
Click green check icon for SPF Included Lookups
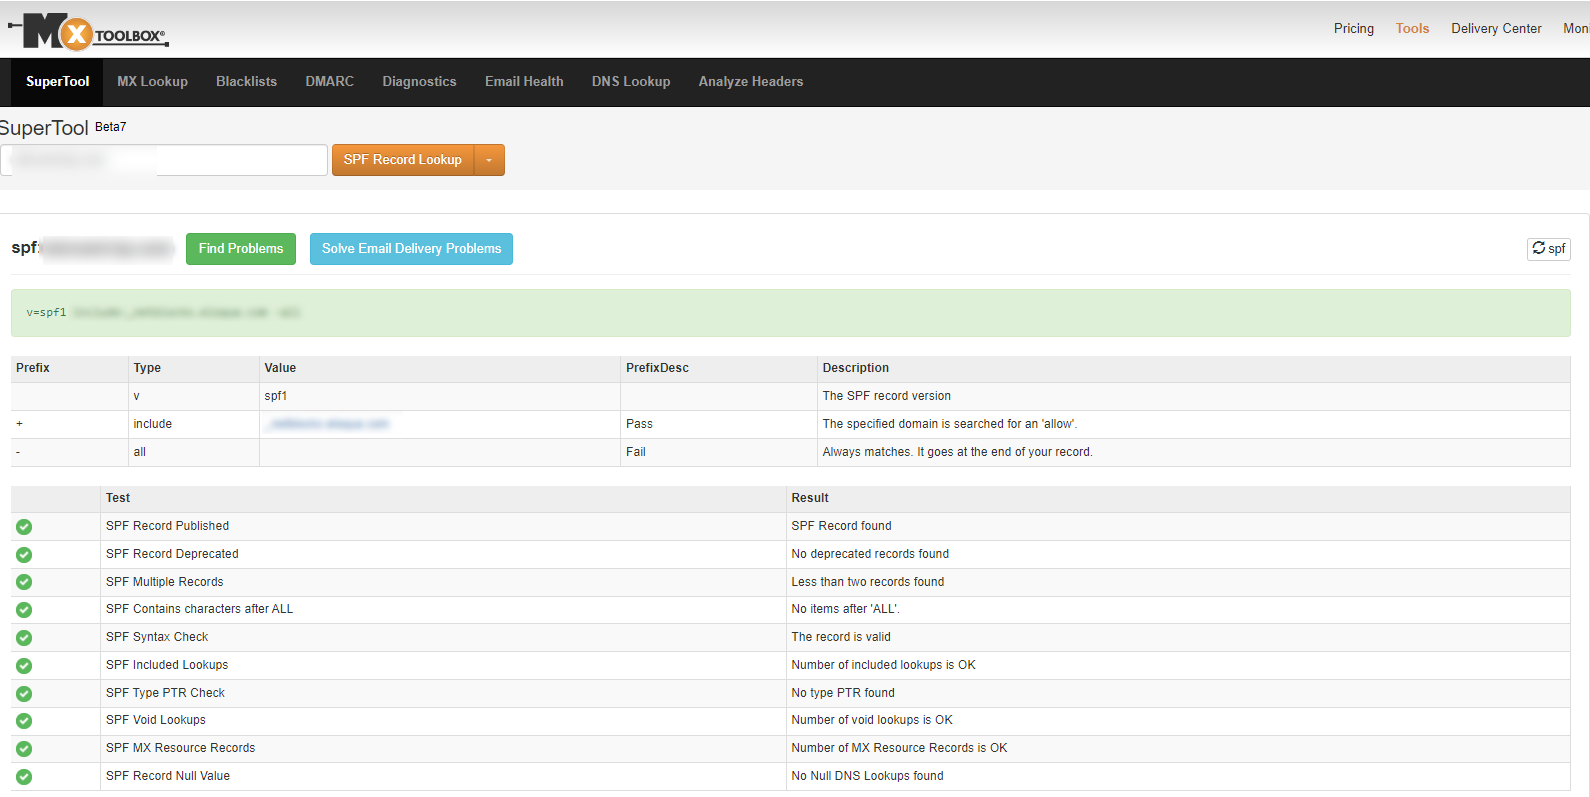coord(24,666)
